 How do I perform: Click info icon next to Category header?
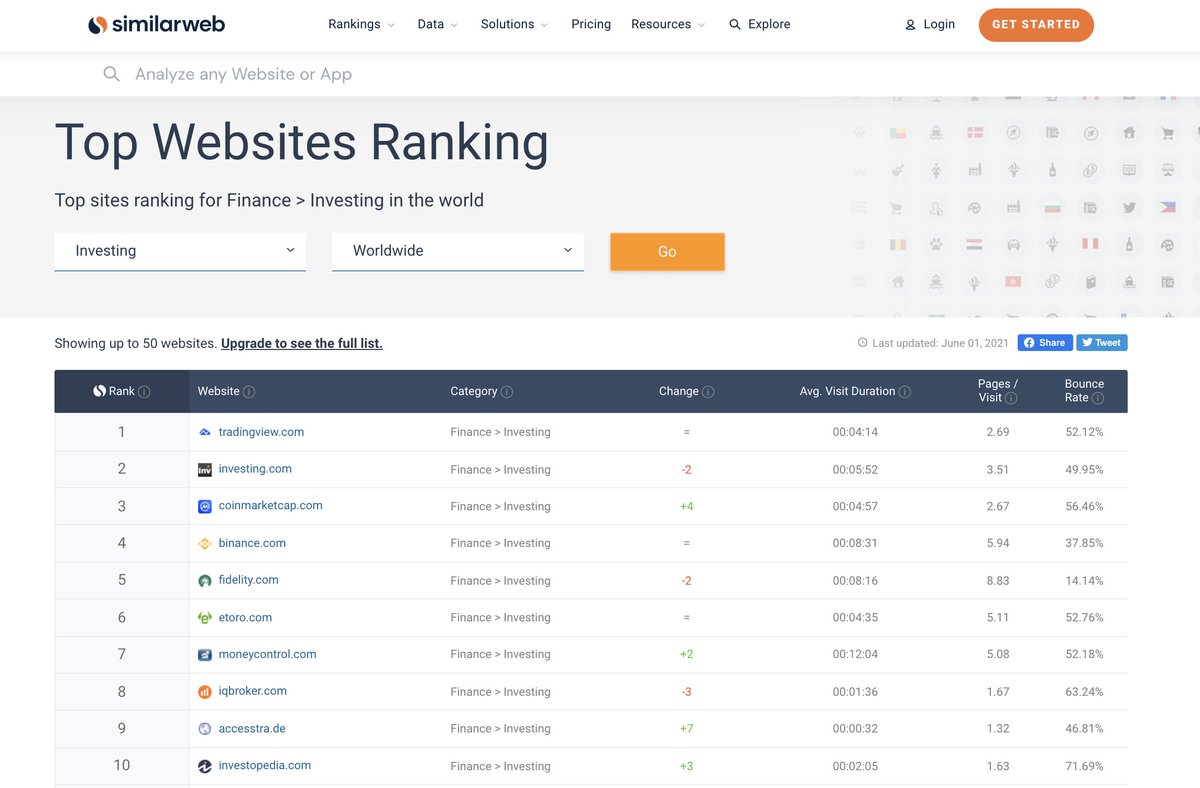(x=507, y=392)
